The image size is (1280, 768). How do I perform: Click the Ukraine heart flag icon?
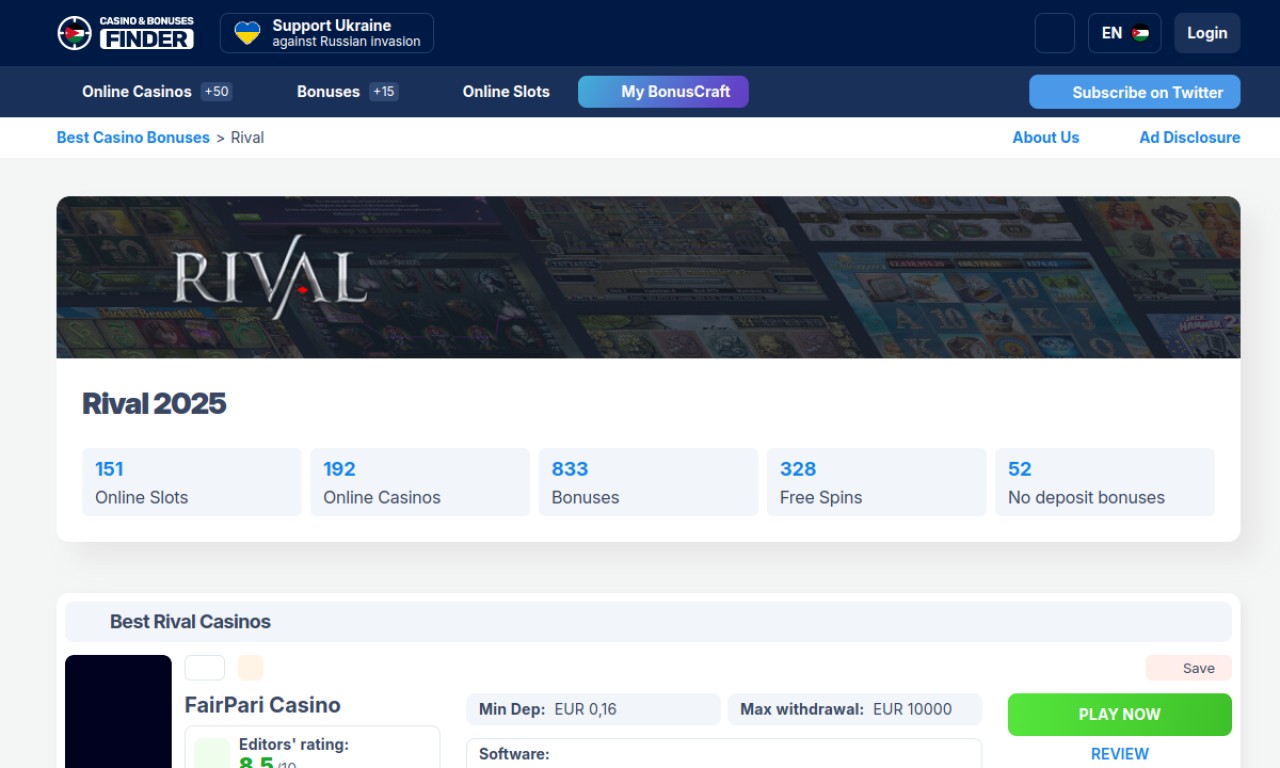pos(247,33)
